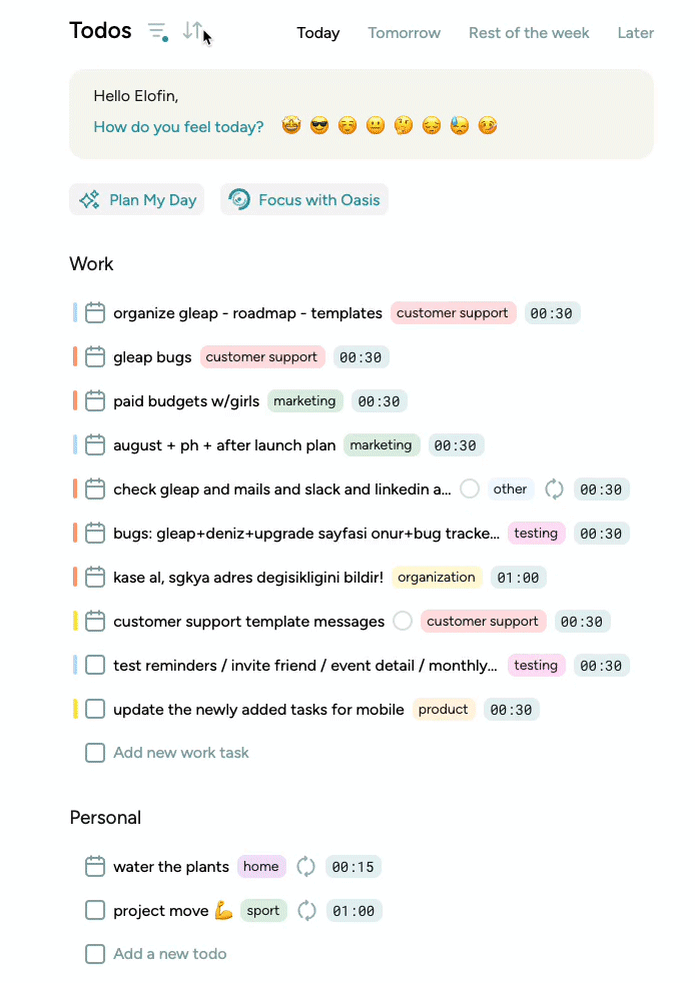This screenshot has width=695, height=983.
Task: Open the marketing tag on august plan task
Action: click(381, 445)
